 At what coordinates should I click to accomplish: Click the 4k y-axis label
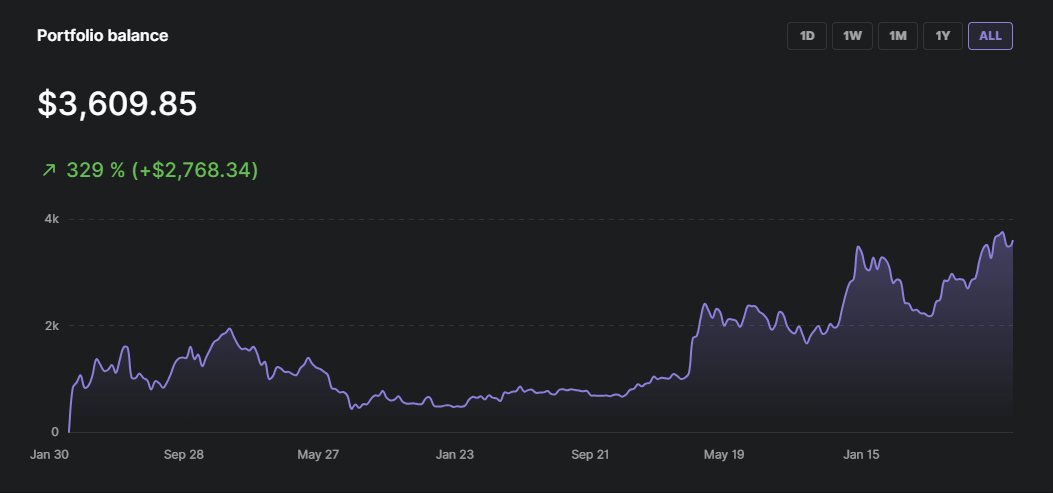tap(52, 219)
